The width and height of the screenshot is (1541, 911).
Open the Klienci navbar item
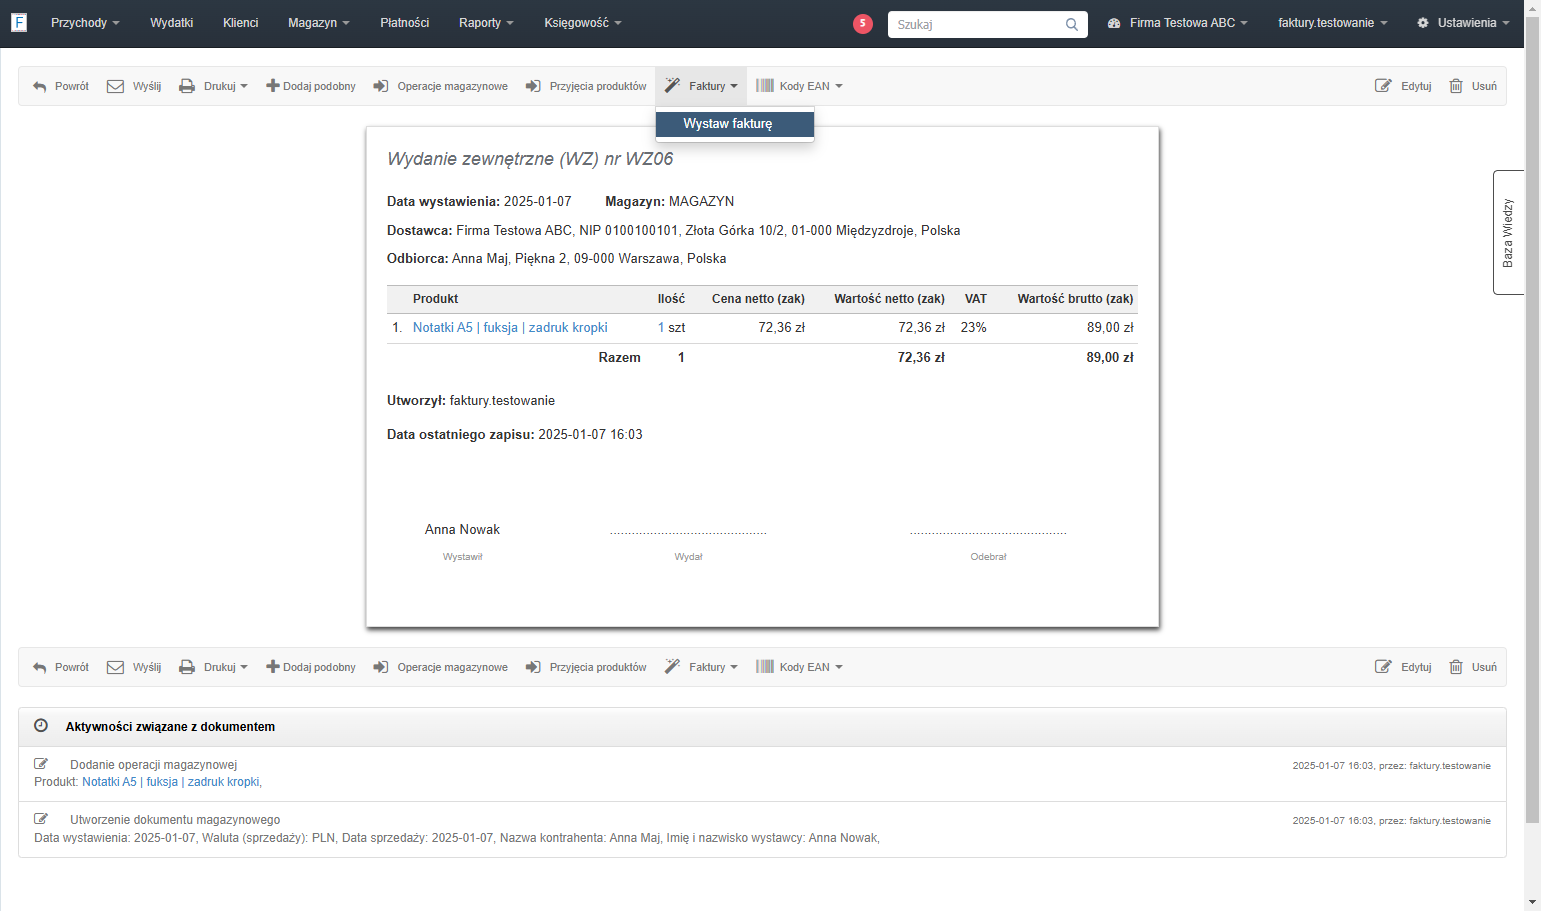pos(241,23)
